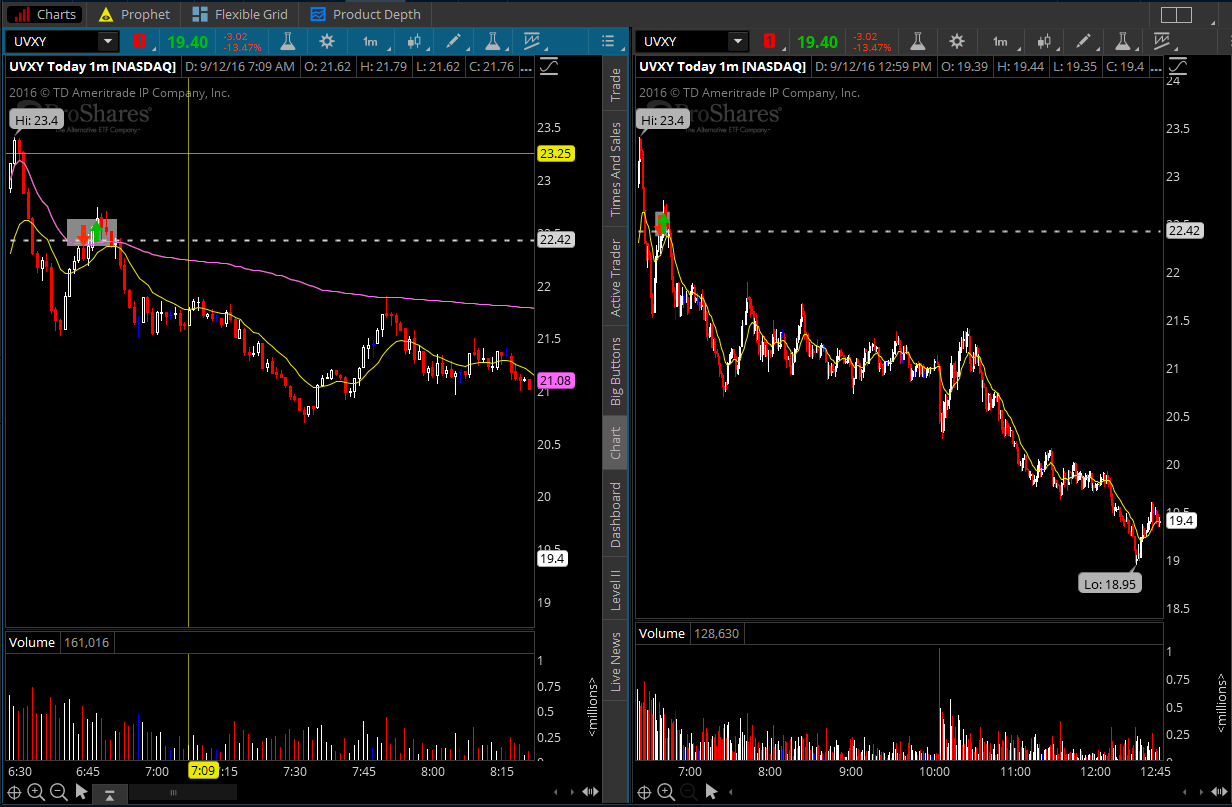Open the Active Trader side panel

[616, 278]
